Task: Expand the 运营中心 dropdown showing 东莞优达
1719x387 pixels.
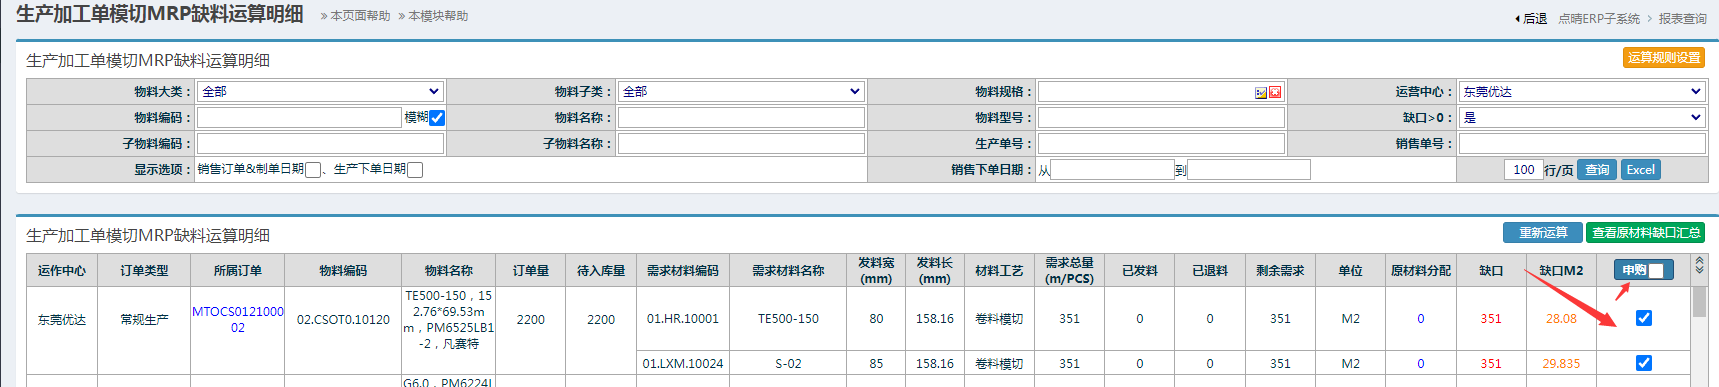Action: tap(1582, 91)
